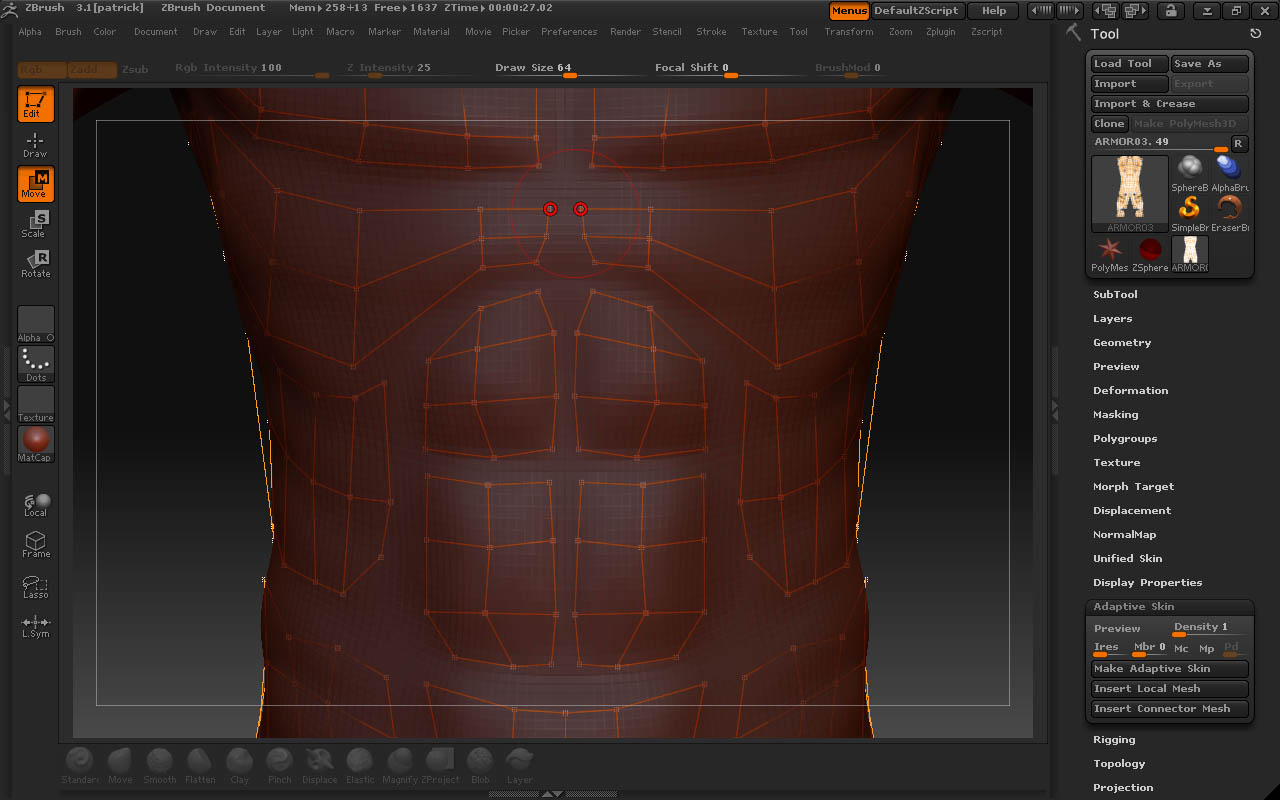Screen dimensions: 1280x800
Task: Select the Draw mode icon
Action: [35, 144]
